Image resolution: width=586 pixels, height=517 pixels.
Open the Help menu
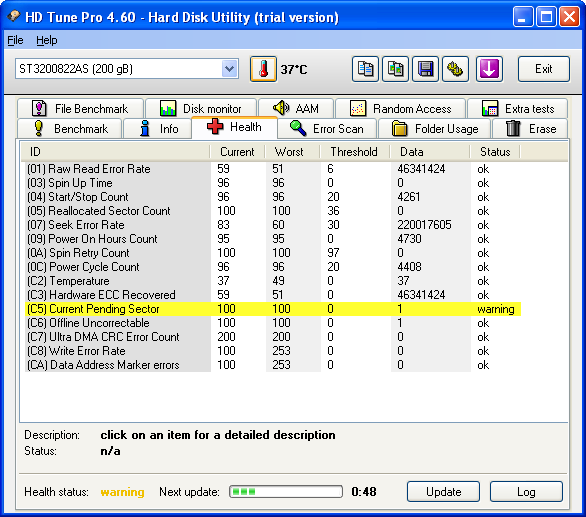(x=47, y=40)
